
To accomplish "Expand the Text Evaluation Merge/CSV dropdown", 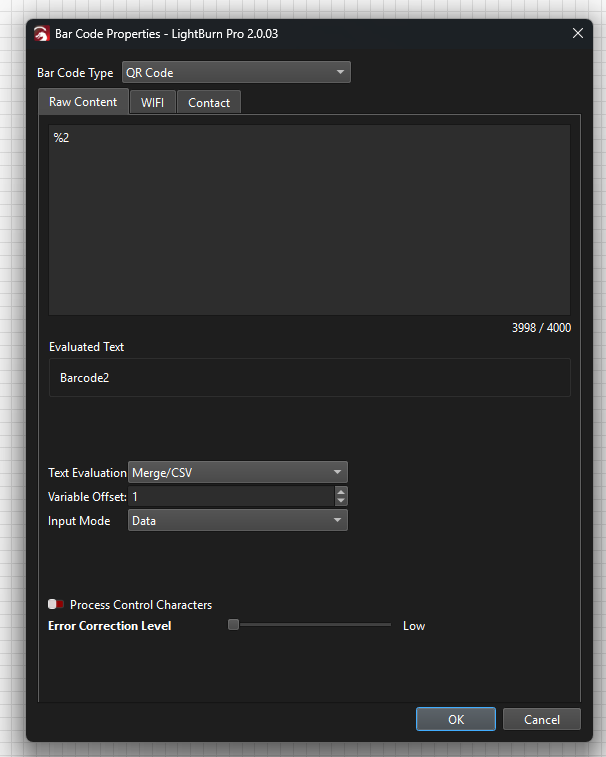I will point(238,473).
